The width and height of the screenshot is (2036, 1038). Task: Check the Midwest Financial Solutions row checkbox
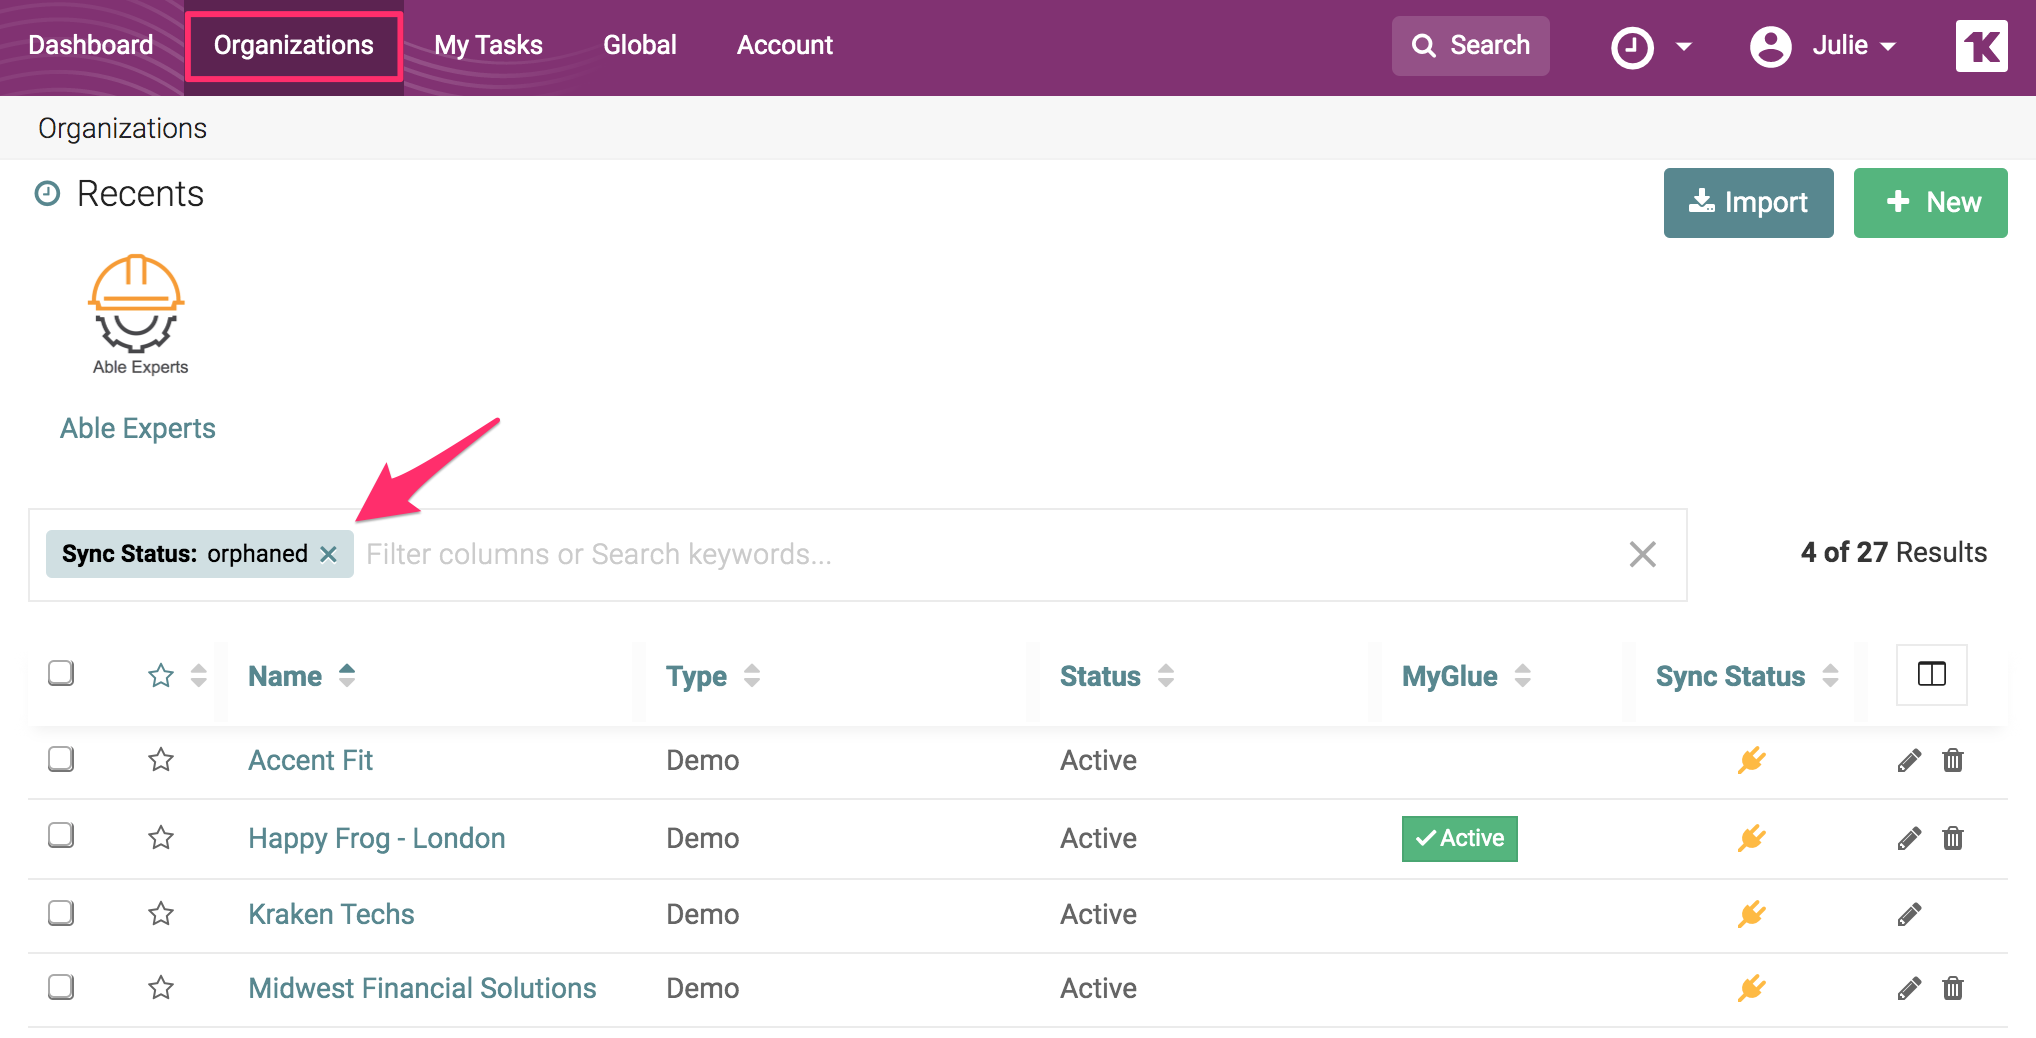[61, 987]
